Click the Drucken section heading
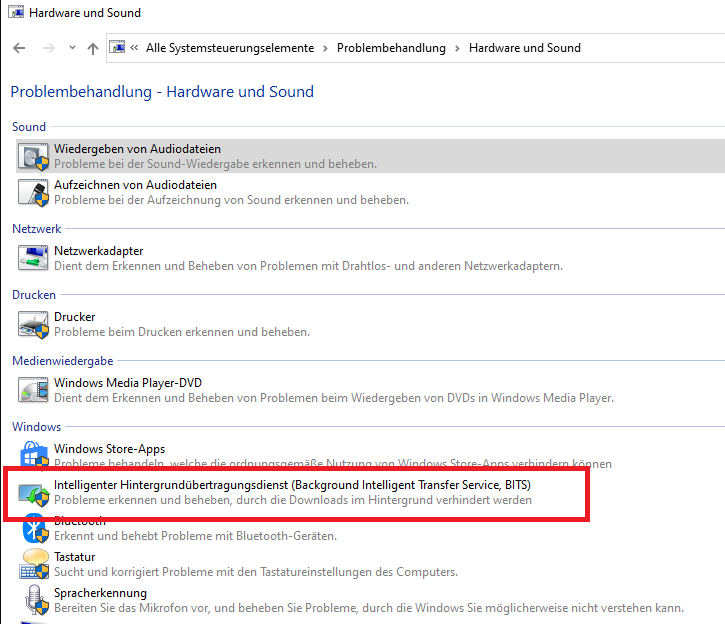The image size is (725, 624). (x=34, y=295)
